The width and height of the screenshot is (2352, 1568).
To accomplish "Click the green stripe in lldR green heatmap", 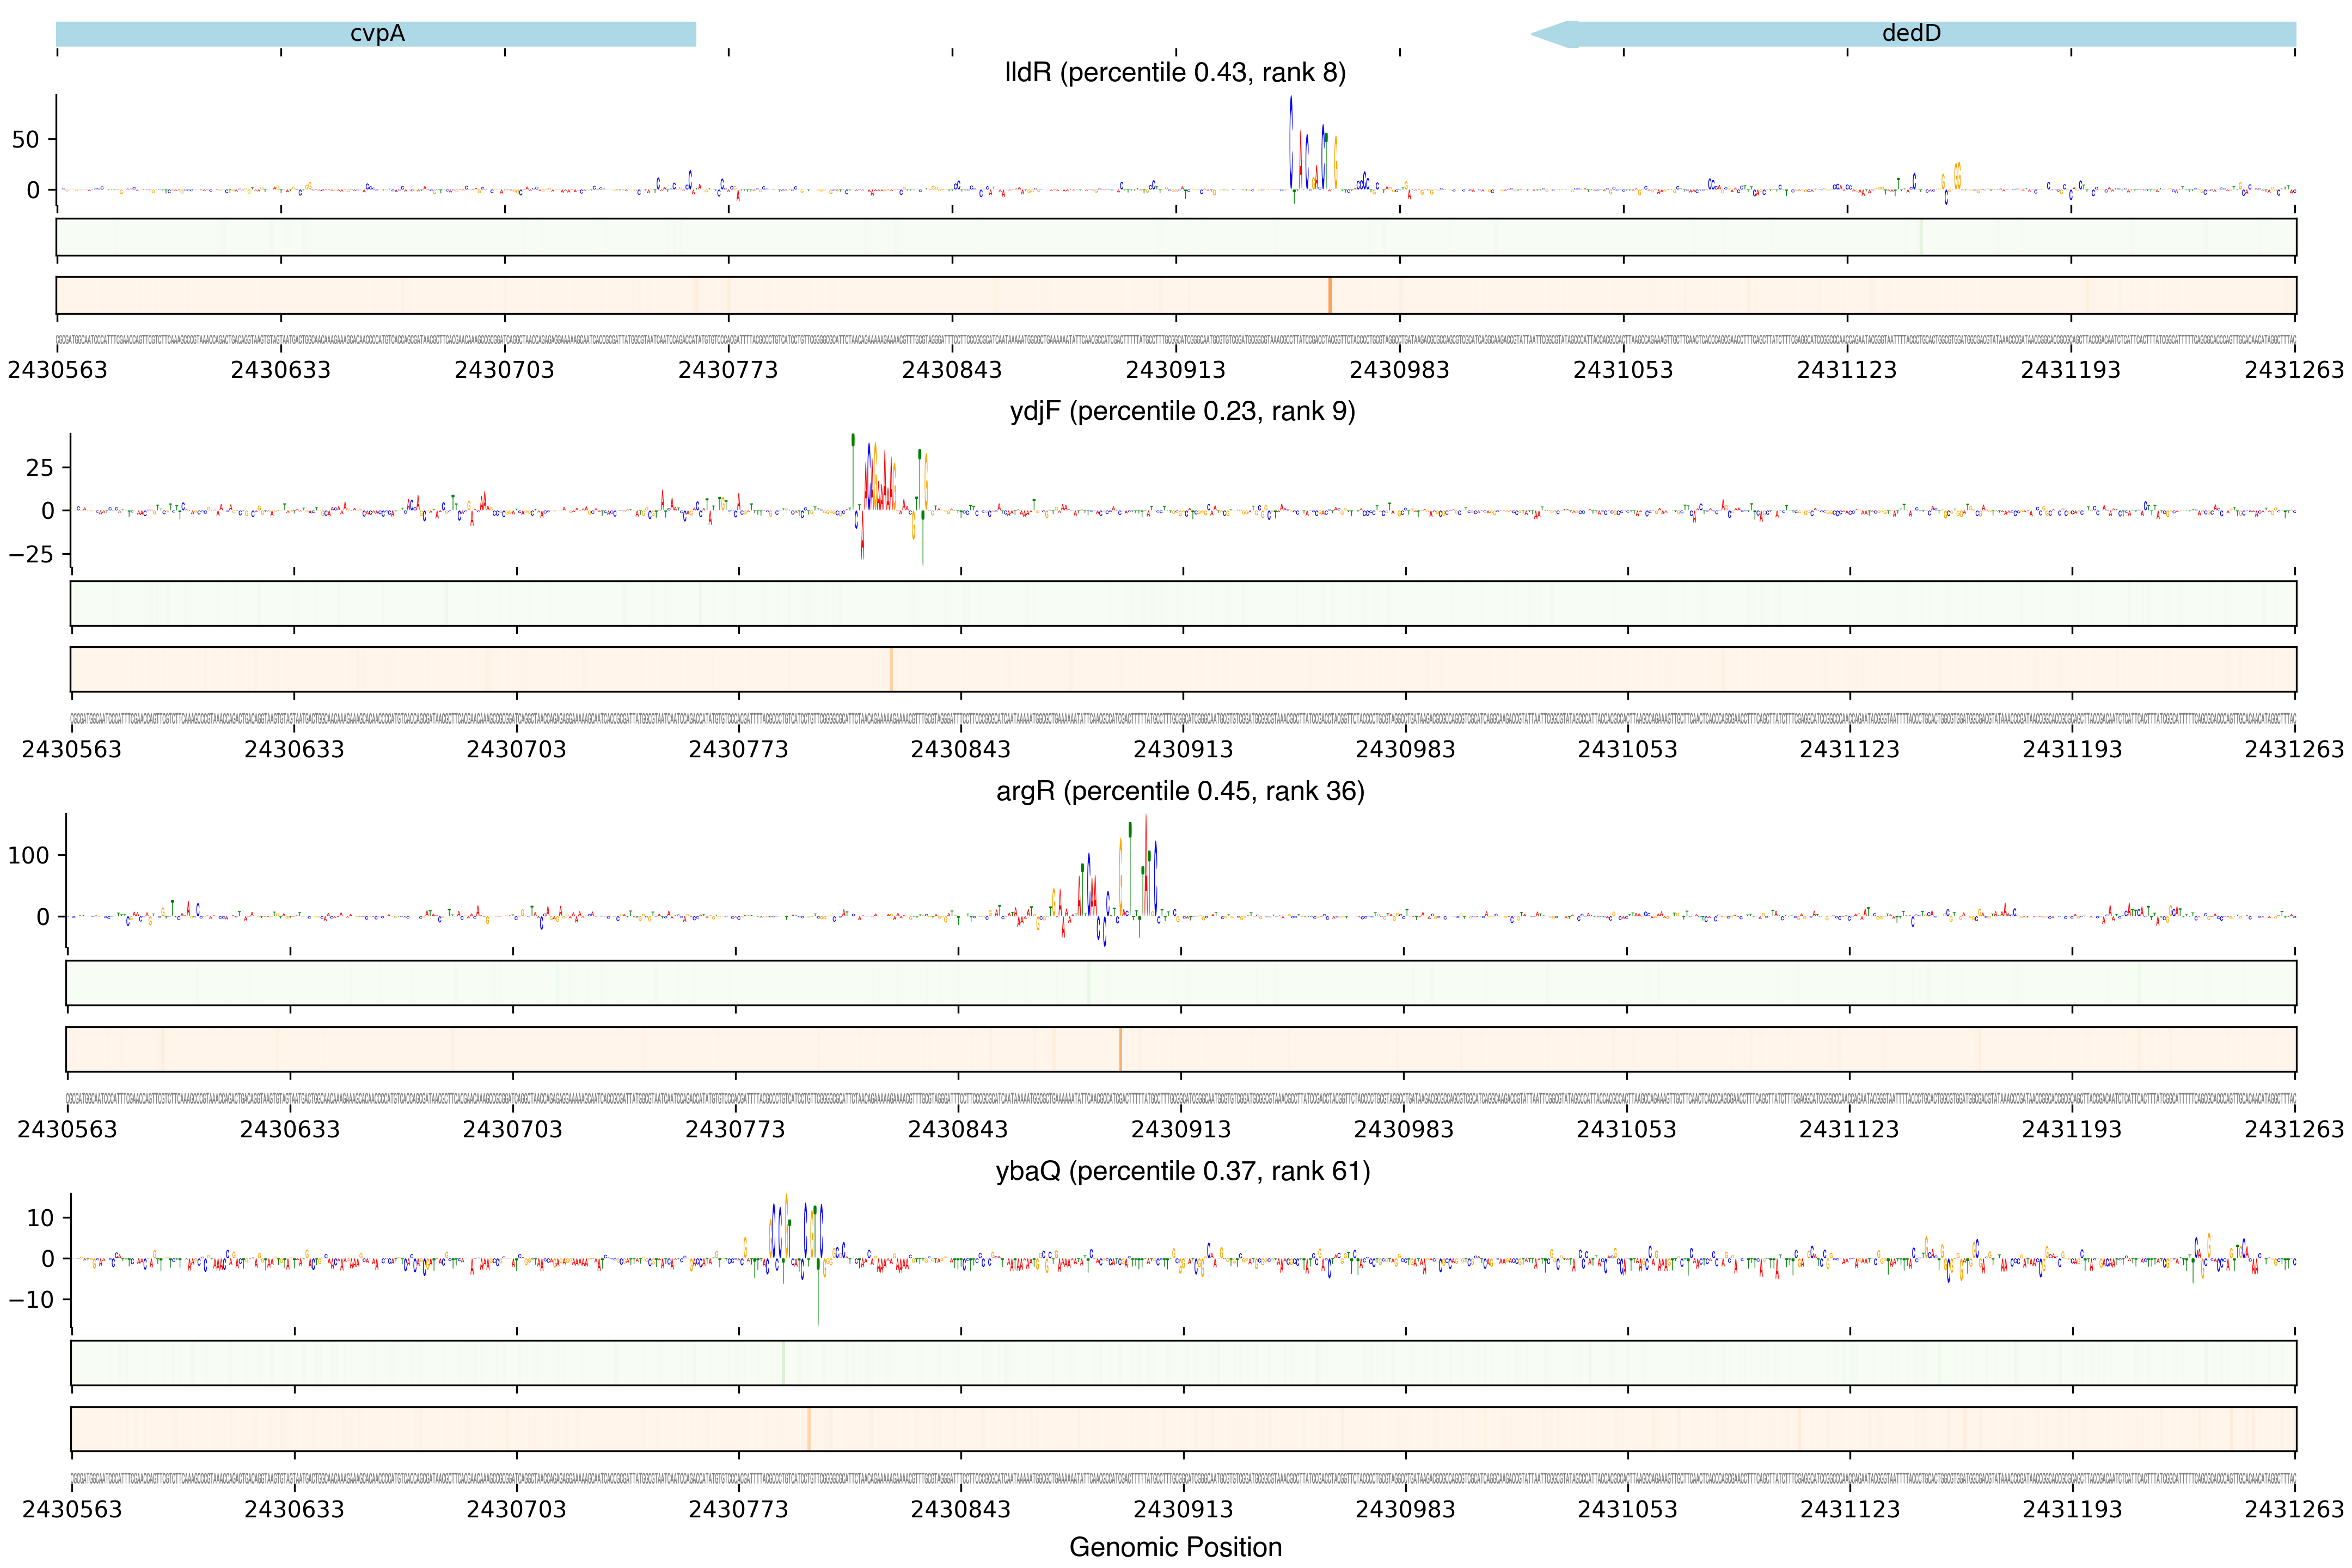I will click(1921, 237).
